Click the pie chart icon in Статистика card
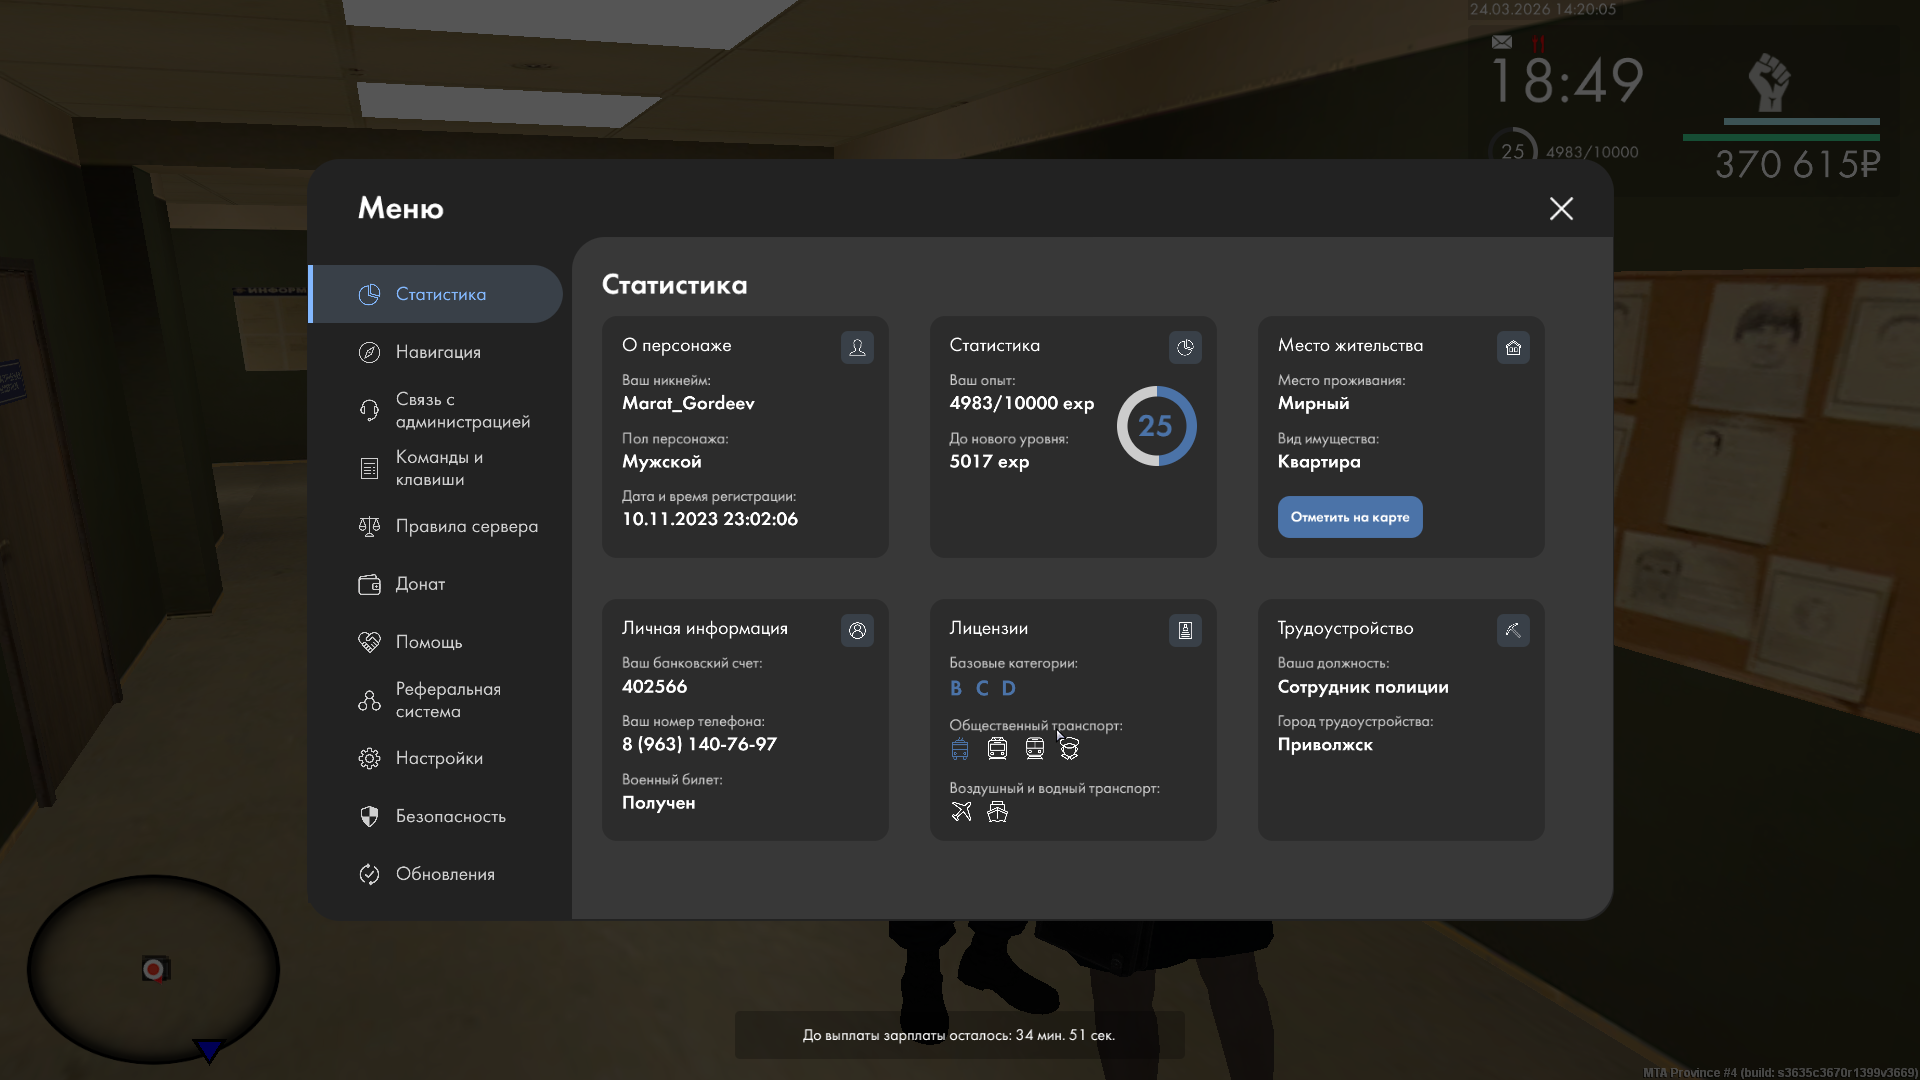This screenshot has width=1920, height=1080. pos(1185,347)
